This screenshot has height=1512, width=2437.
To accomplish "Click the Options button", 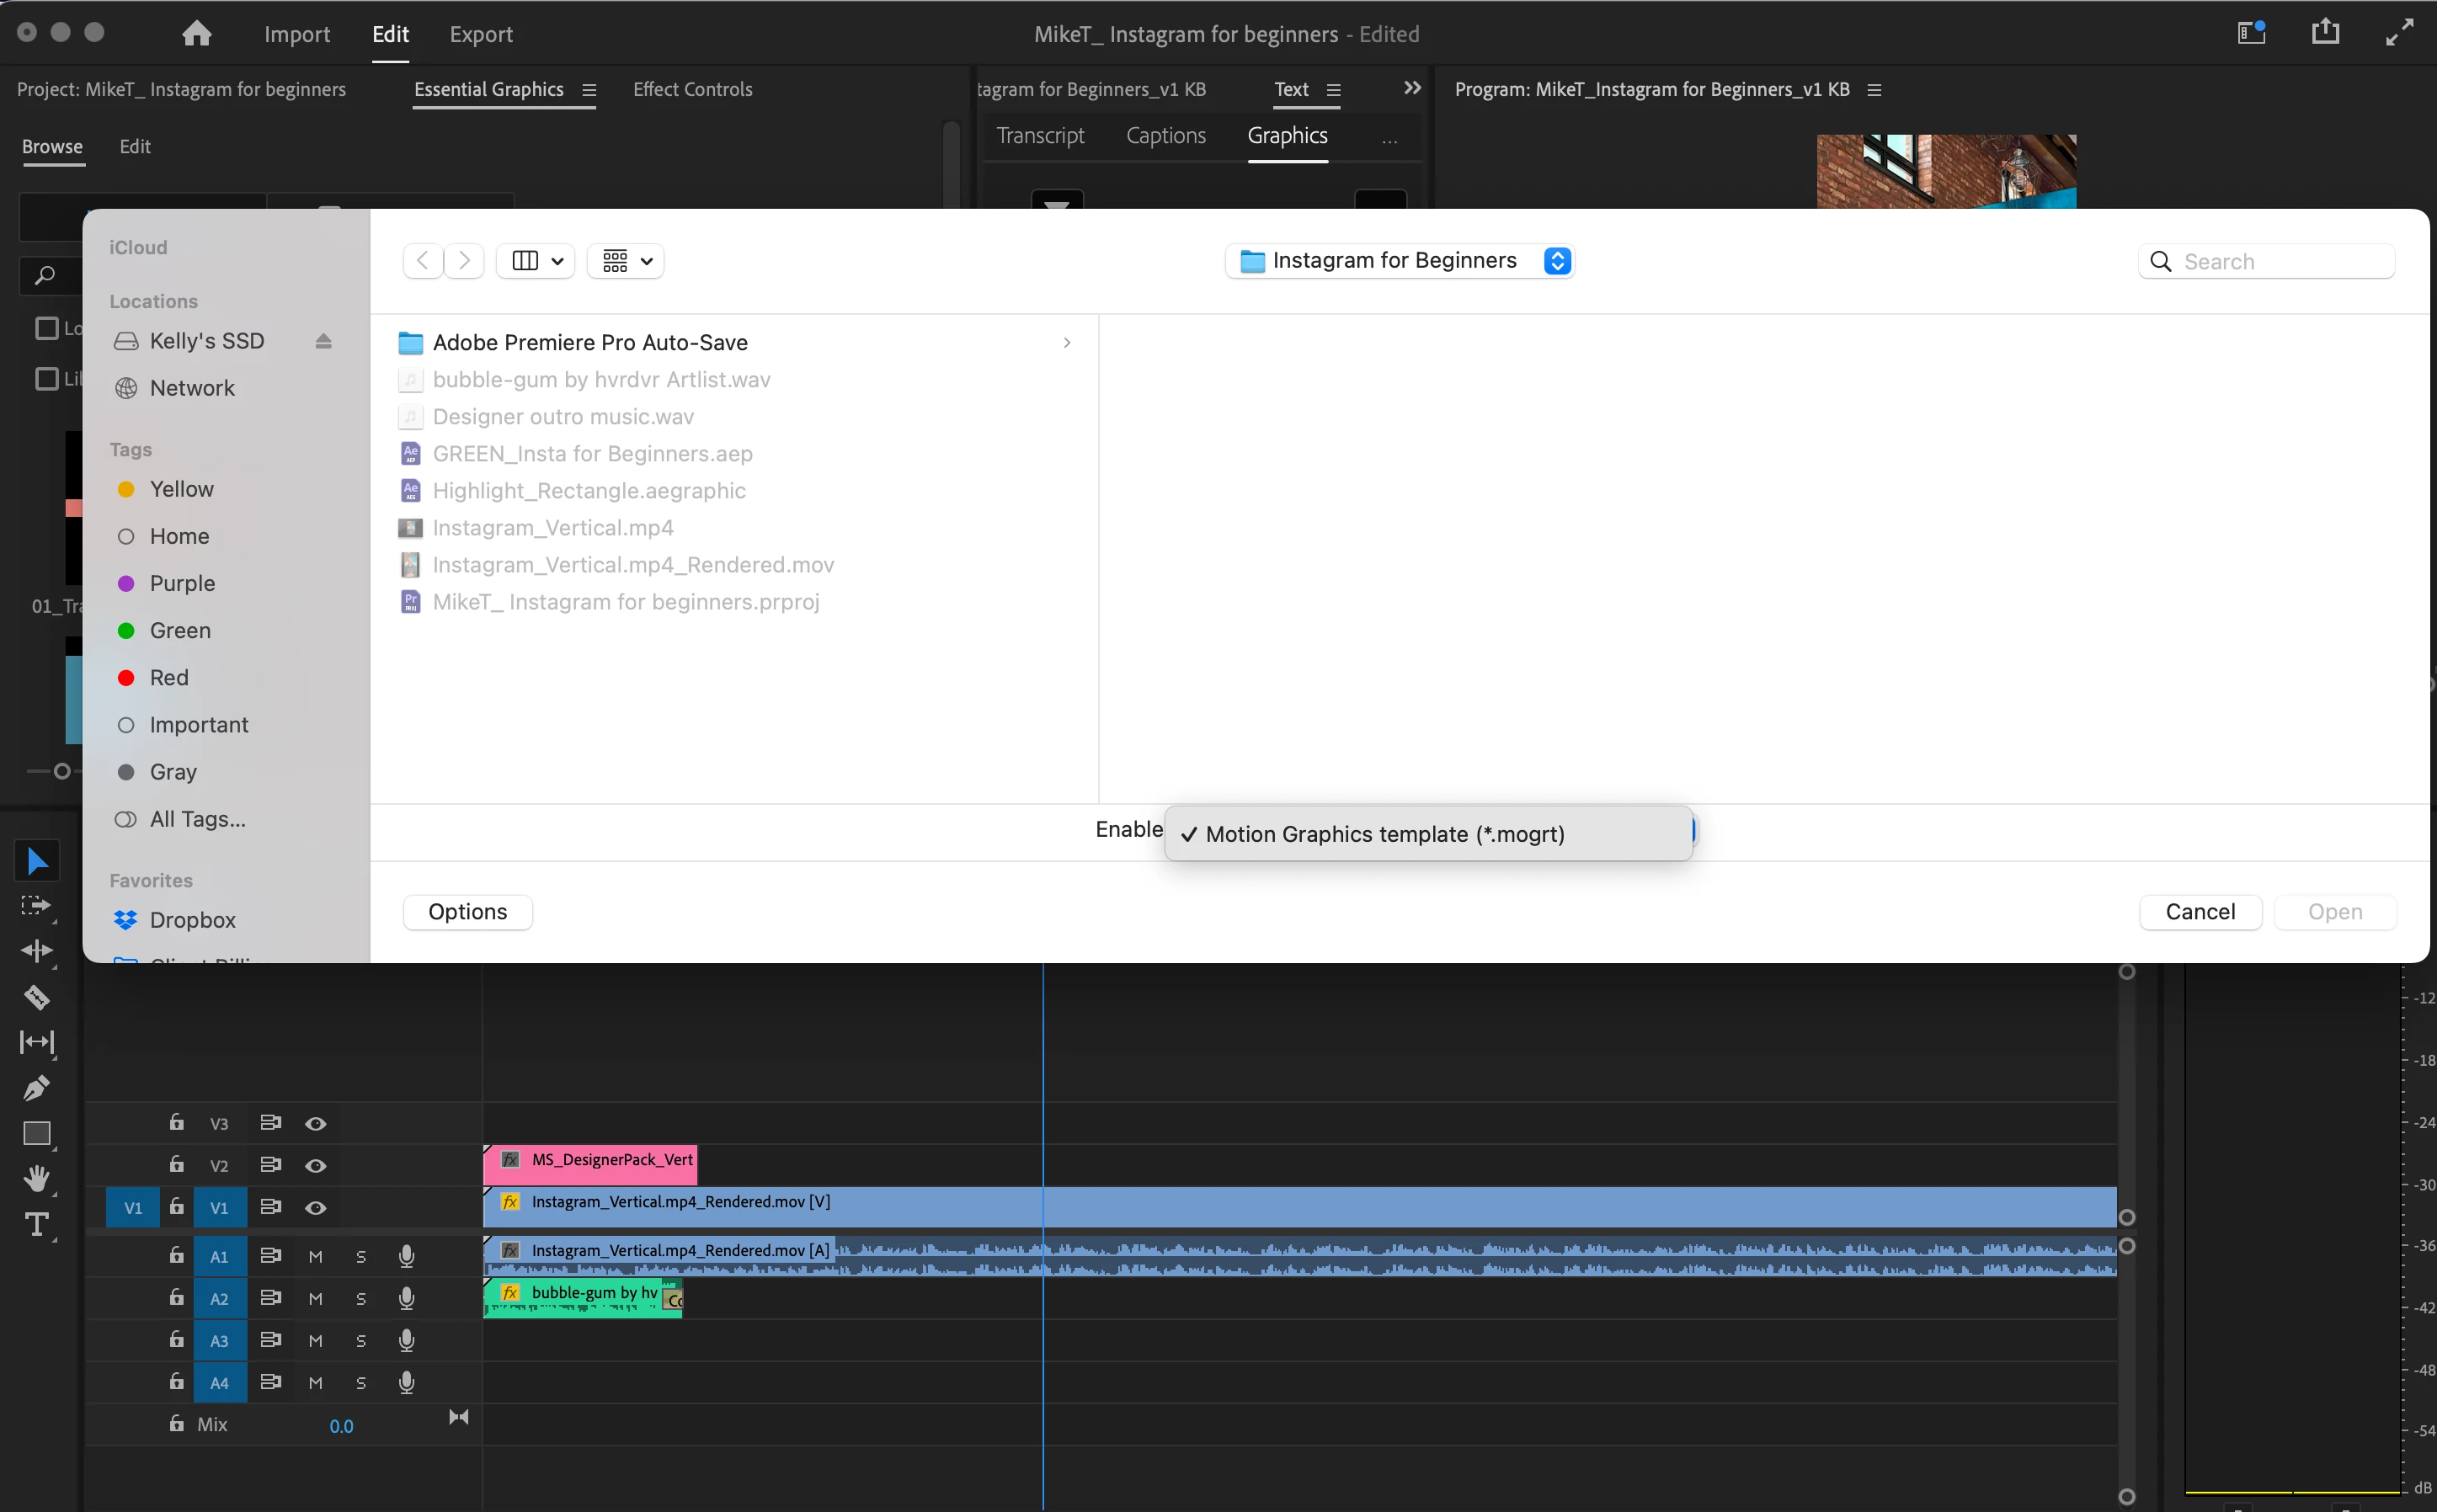I will (467, 911).
